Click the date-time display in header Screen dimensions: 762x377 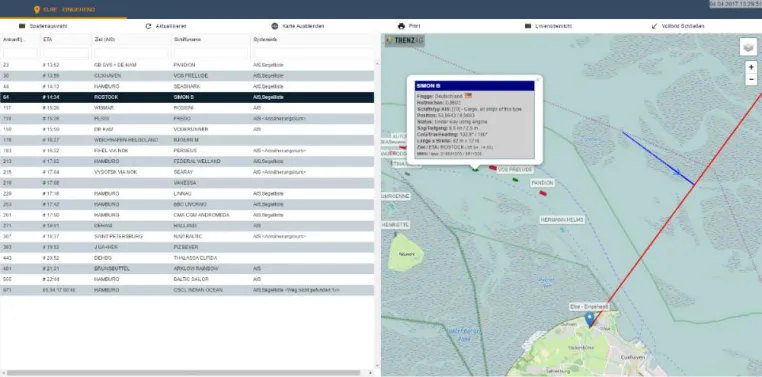pyautogui.click(x=735, y=4)
